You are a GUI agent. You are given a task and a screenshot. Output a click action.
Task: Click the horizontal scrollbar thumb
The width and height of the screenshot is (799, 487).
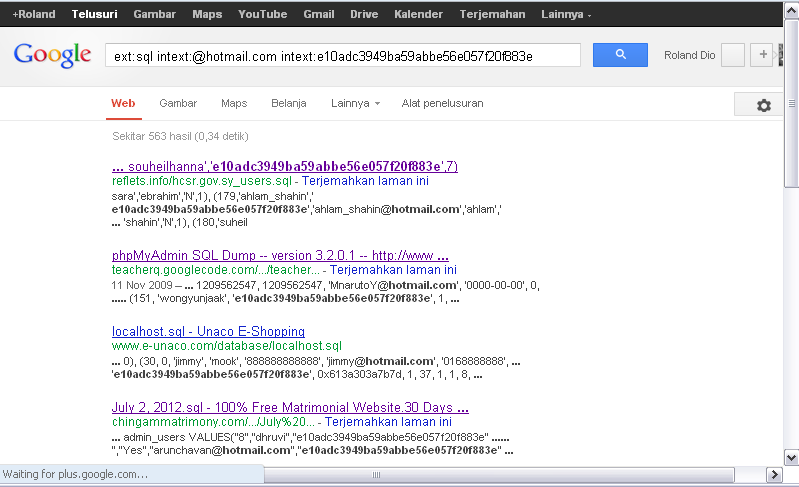pyautogui.click(x=499, y=475)
